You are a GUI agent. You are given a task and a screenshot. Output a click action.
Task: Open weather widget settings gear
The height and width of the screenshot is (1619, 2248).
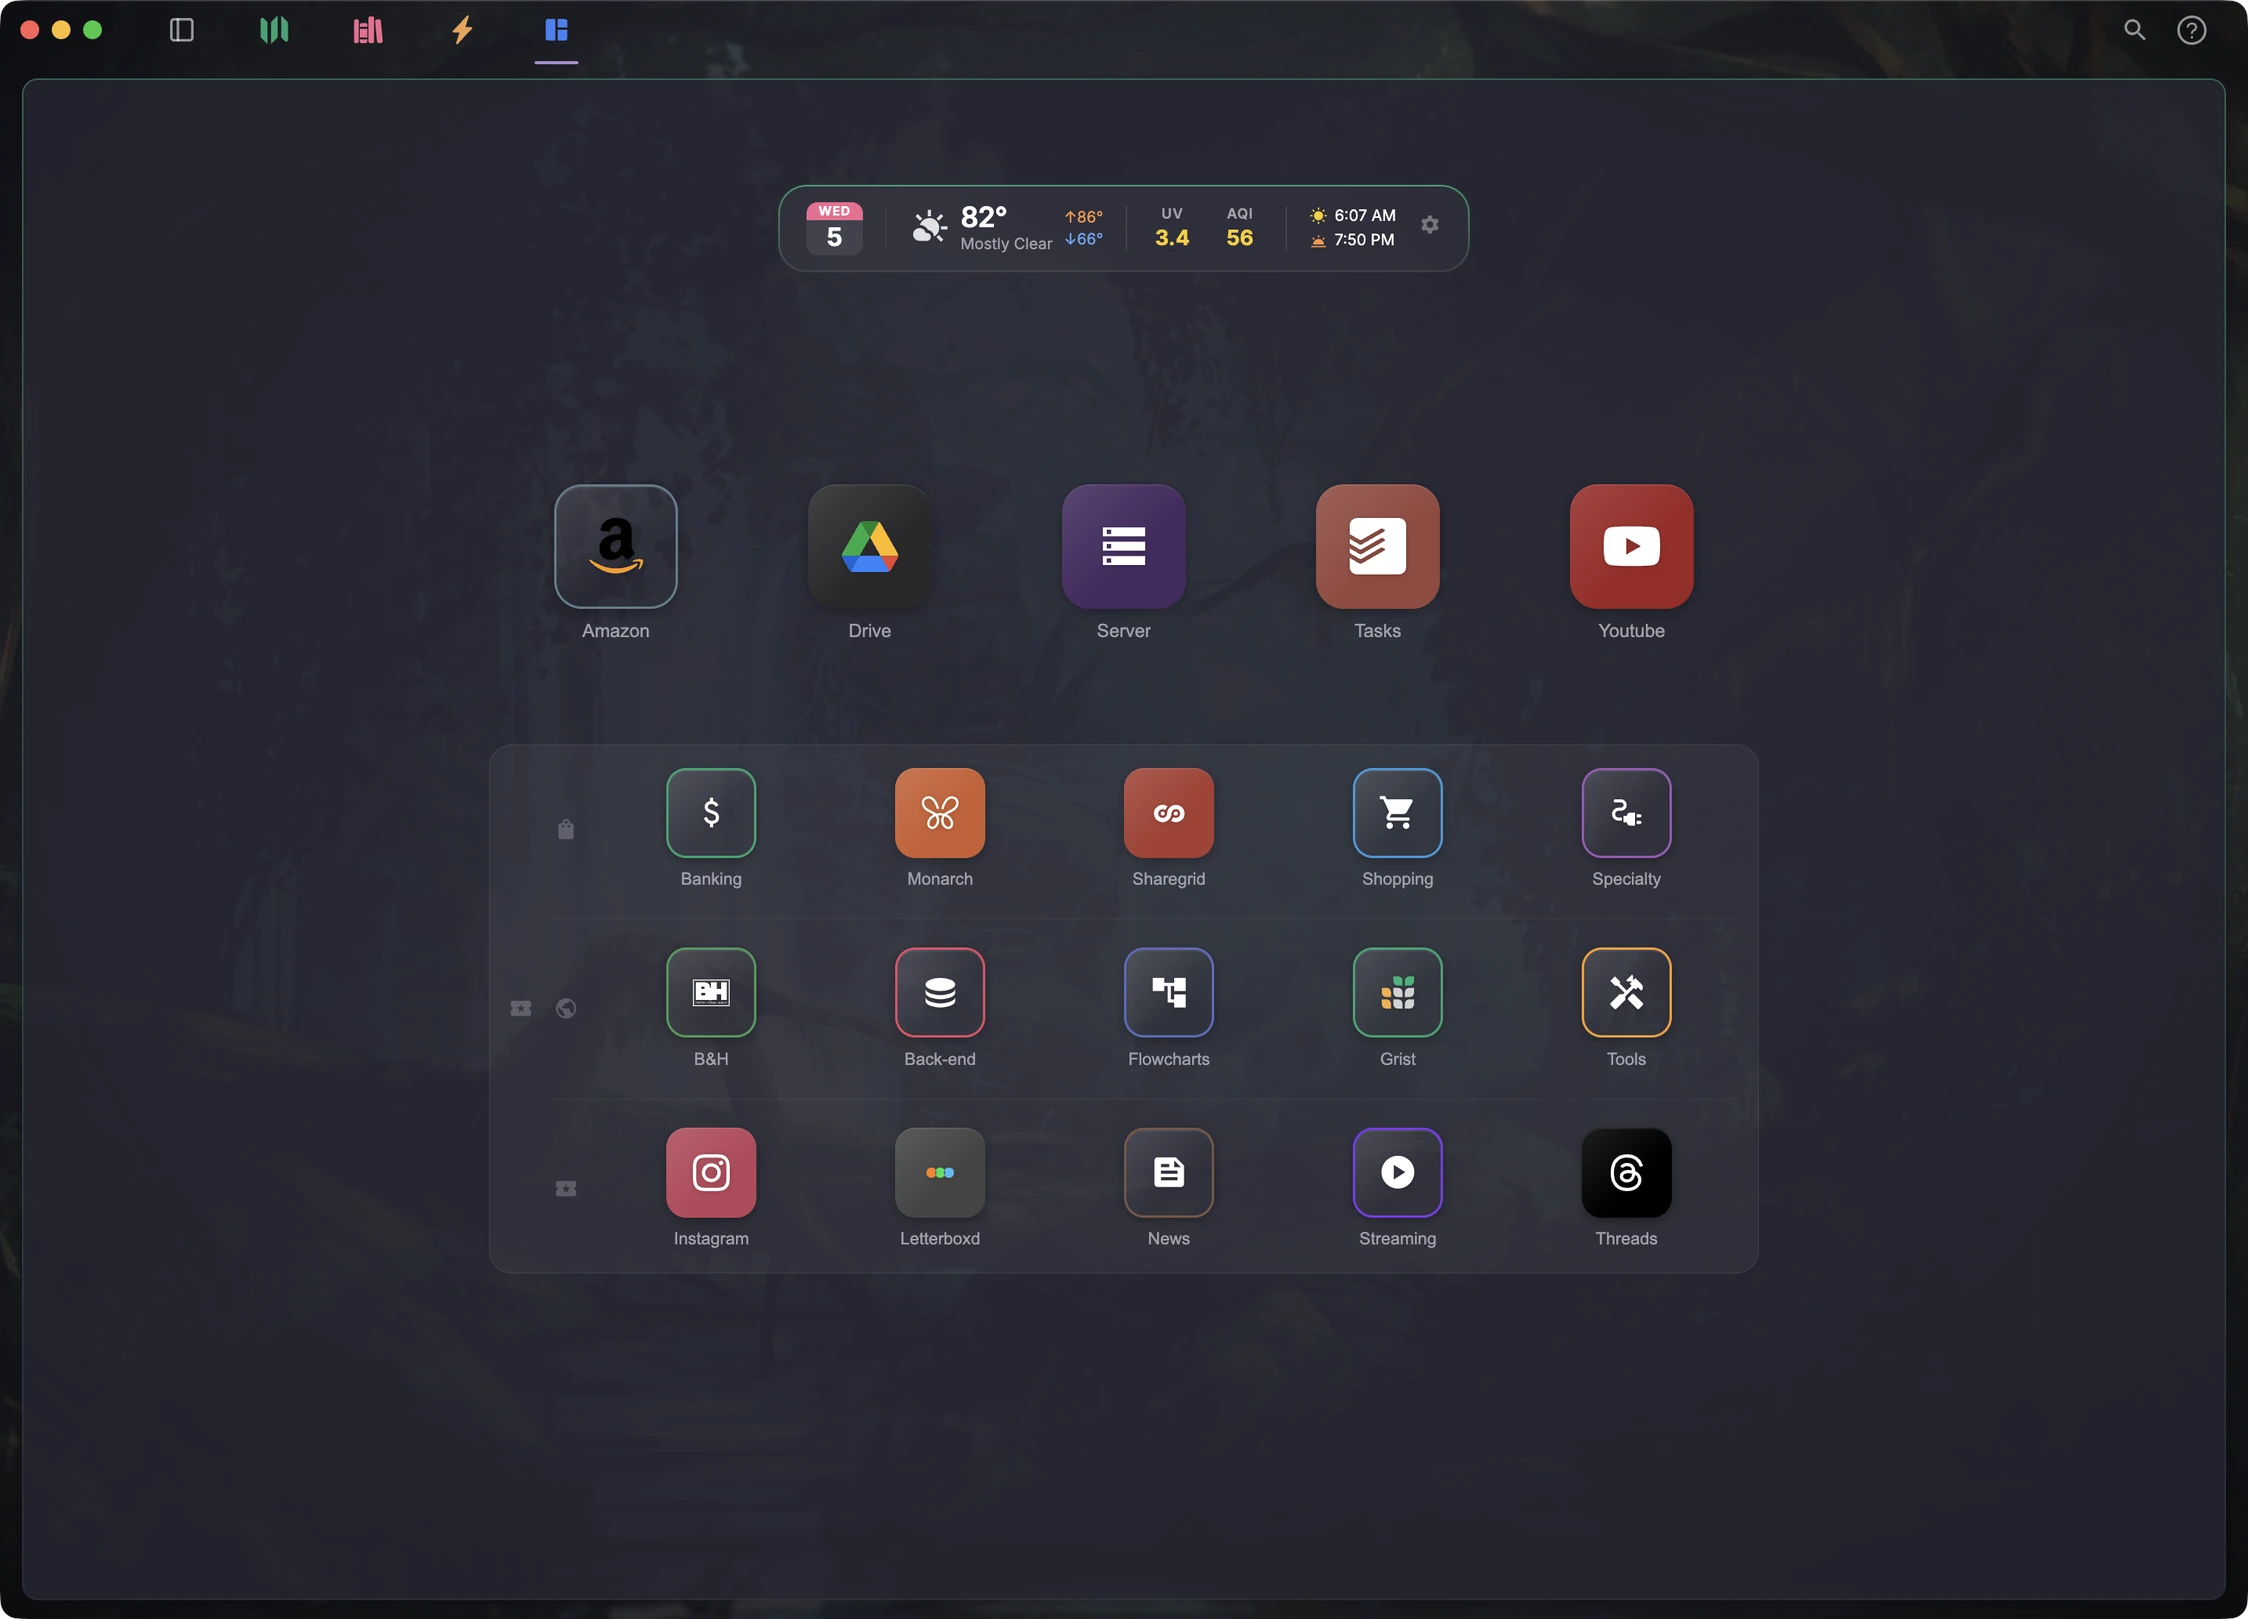[1430, 225]
